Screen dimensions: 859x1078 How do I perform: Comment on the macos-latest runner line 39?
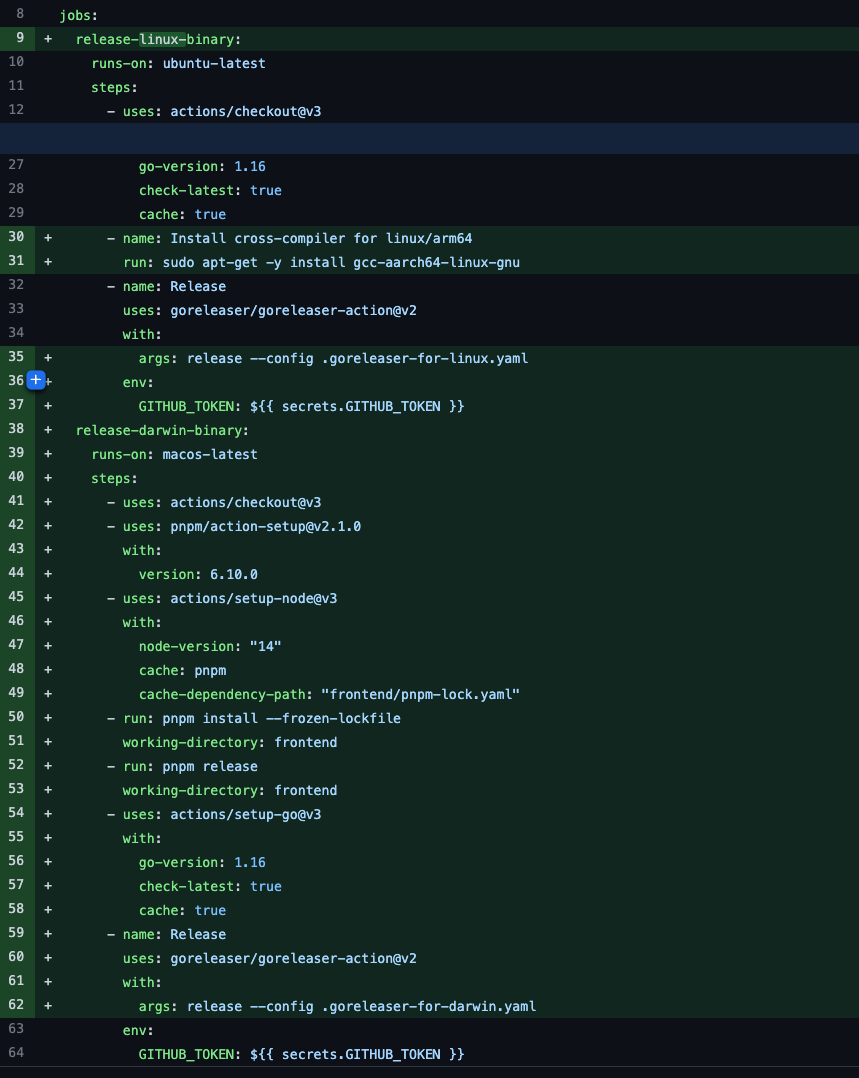pos(36,454)
